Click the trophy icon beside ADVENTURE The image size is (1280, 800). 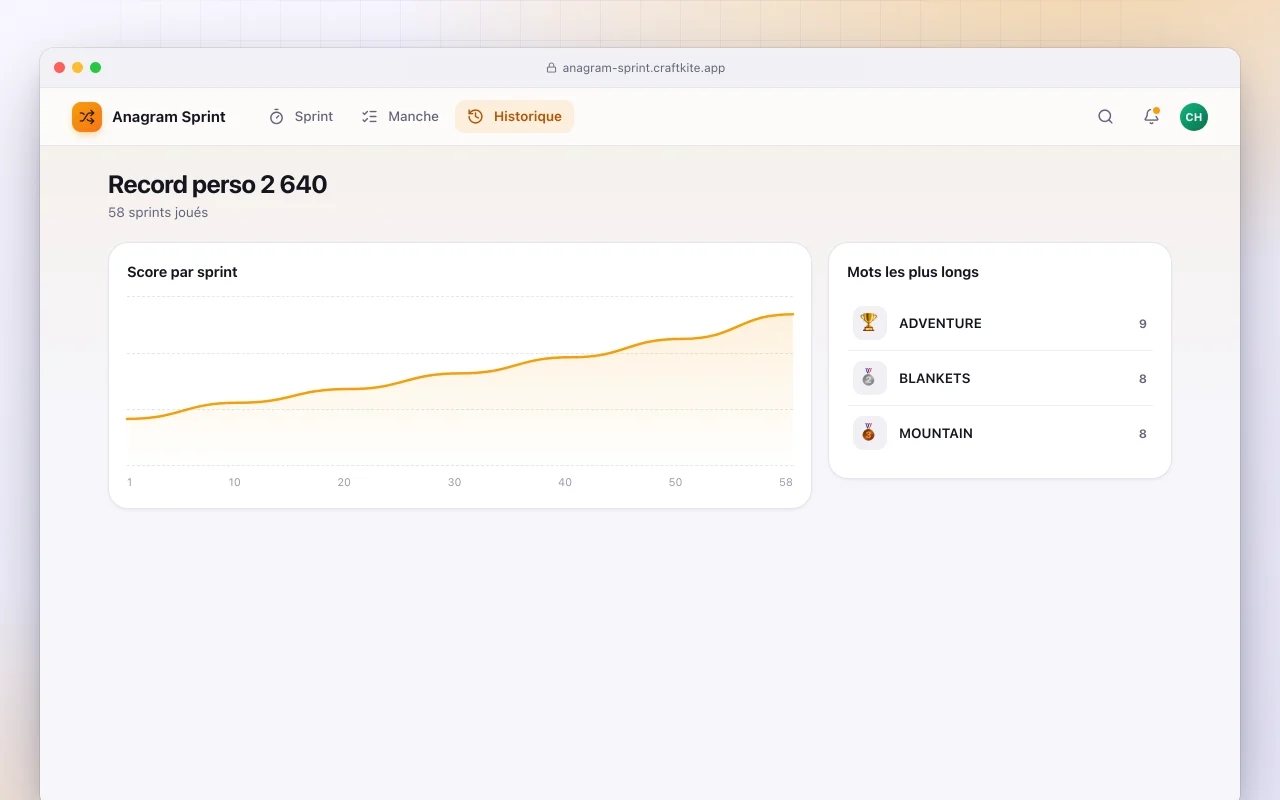869,323
